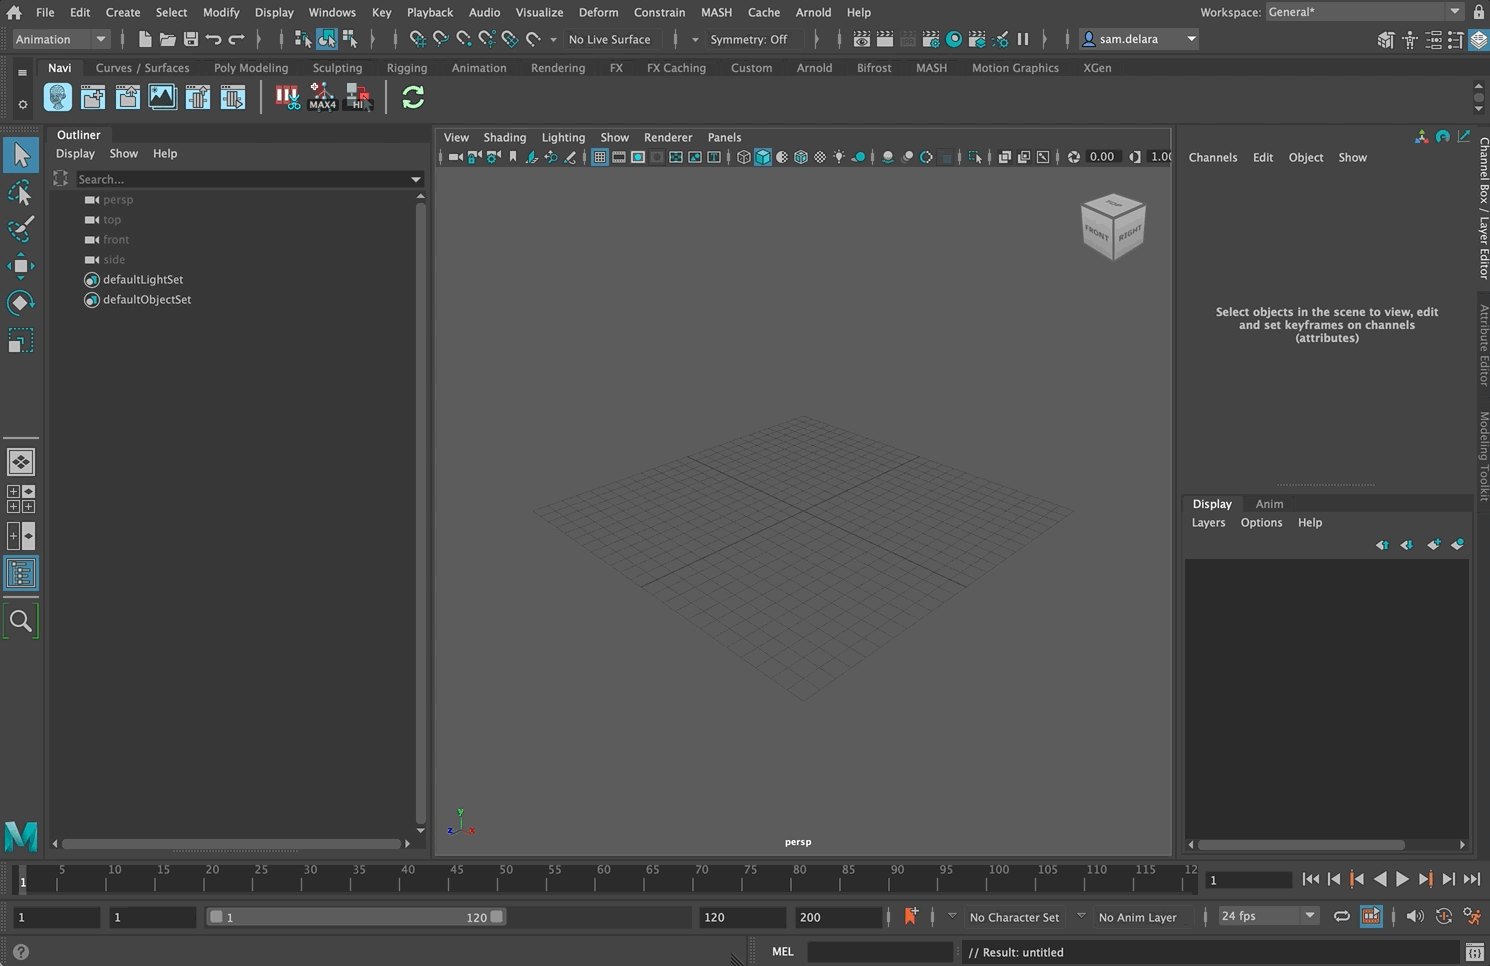Click No Live Surface button
Viewport: 1490px width, 966px height.
pyautogui.click(x=609, y=39)
